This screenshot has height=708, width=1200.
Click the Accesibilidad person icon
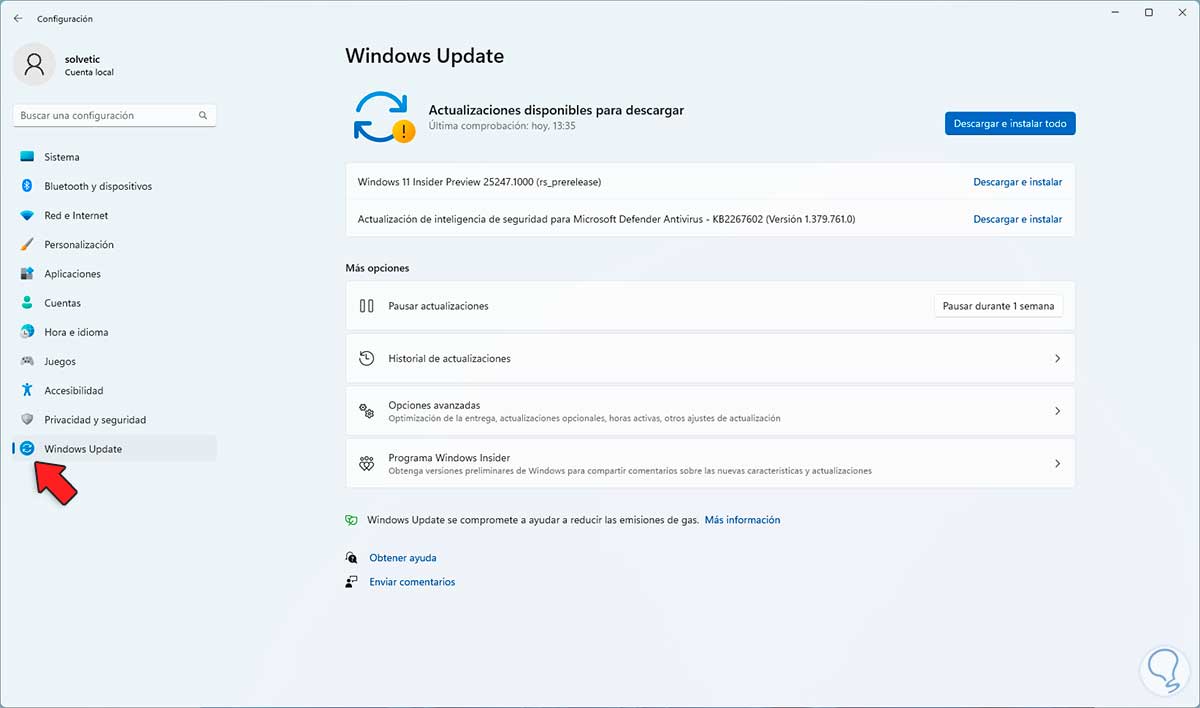[27, 390]
